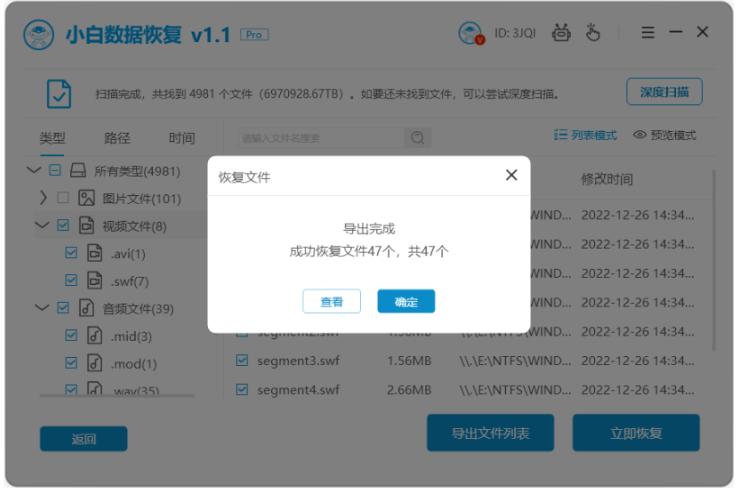Screen dimensions: 737x490
Task: Click the file name search input field
Action: coord(321,138)
